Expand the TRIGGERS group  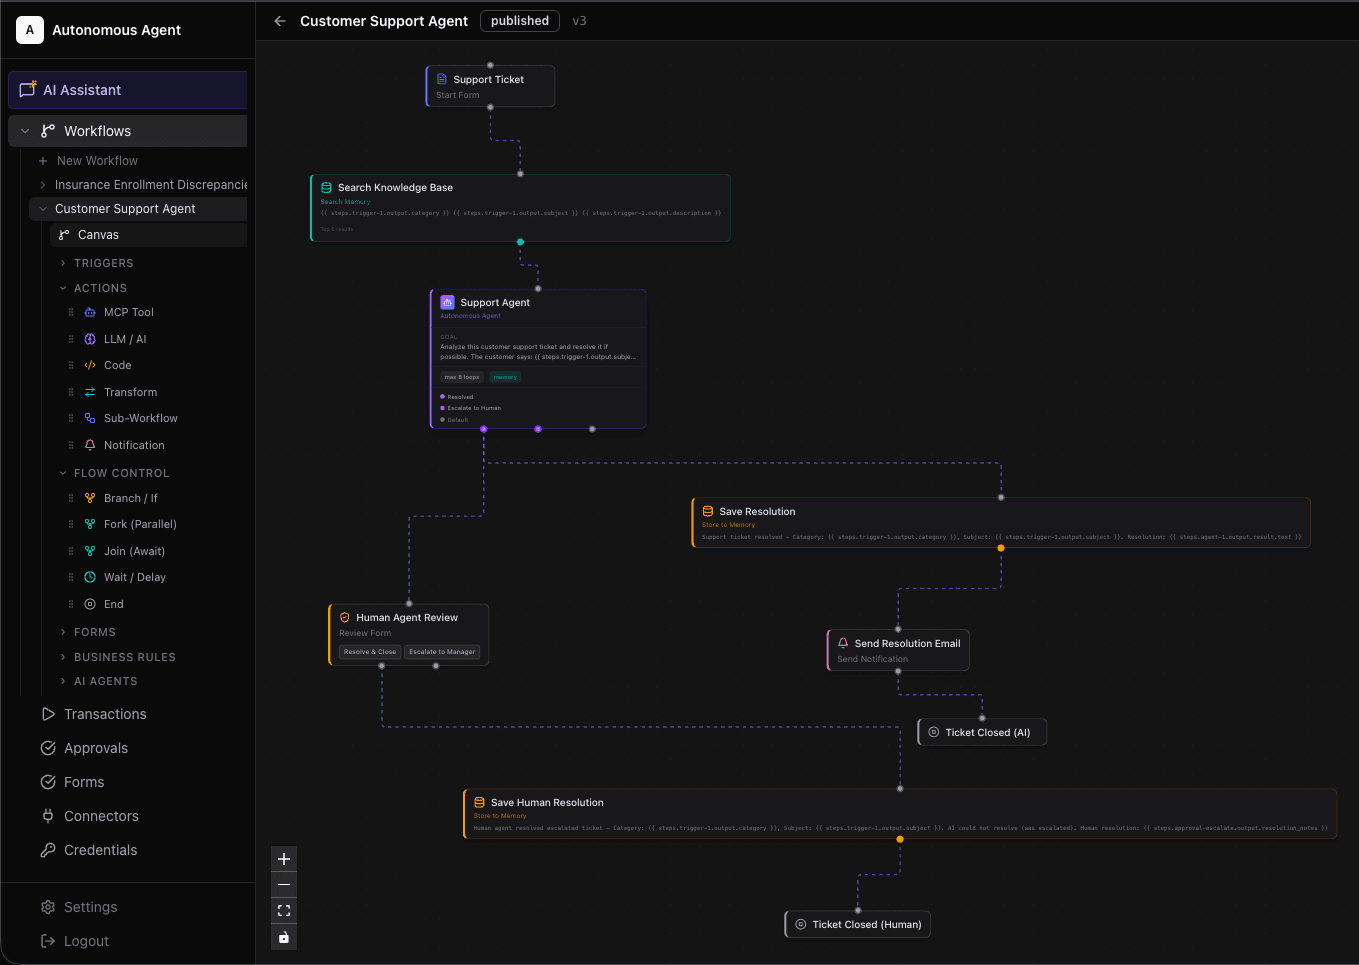pos(63,263)
